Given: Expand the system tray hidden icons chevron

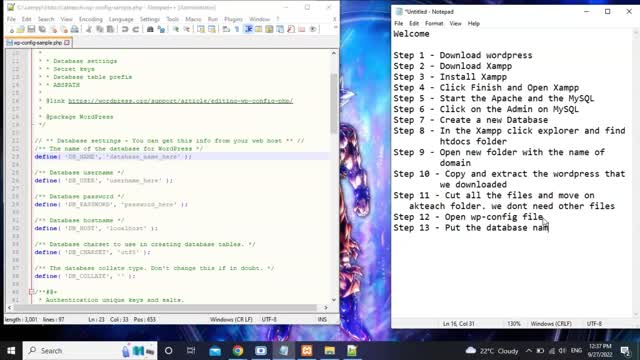Looking at the screenshot, I should (529, 351).
